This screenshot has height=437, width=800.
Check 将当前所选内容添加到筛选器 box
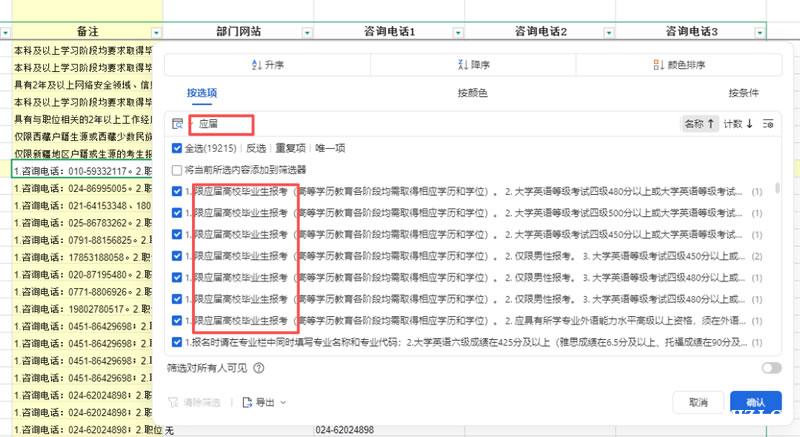click(x=177, y=170)
